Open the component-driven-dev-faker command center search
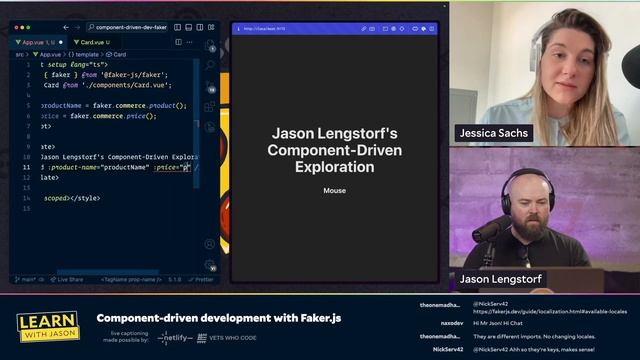Screen dimensions: 640x360 pyautogui.click(x=127, y=27)
